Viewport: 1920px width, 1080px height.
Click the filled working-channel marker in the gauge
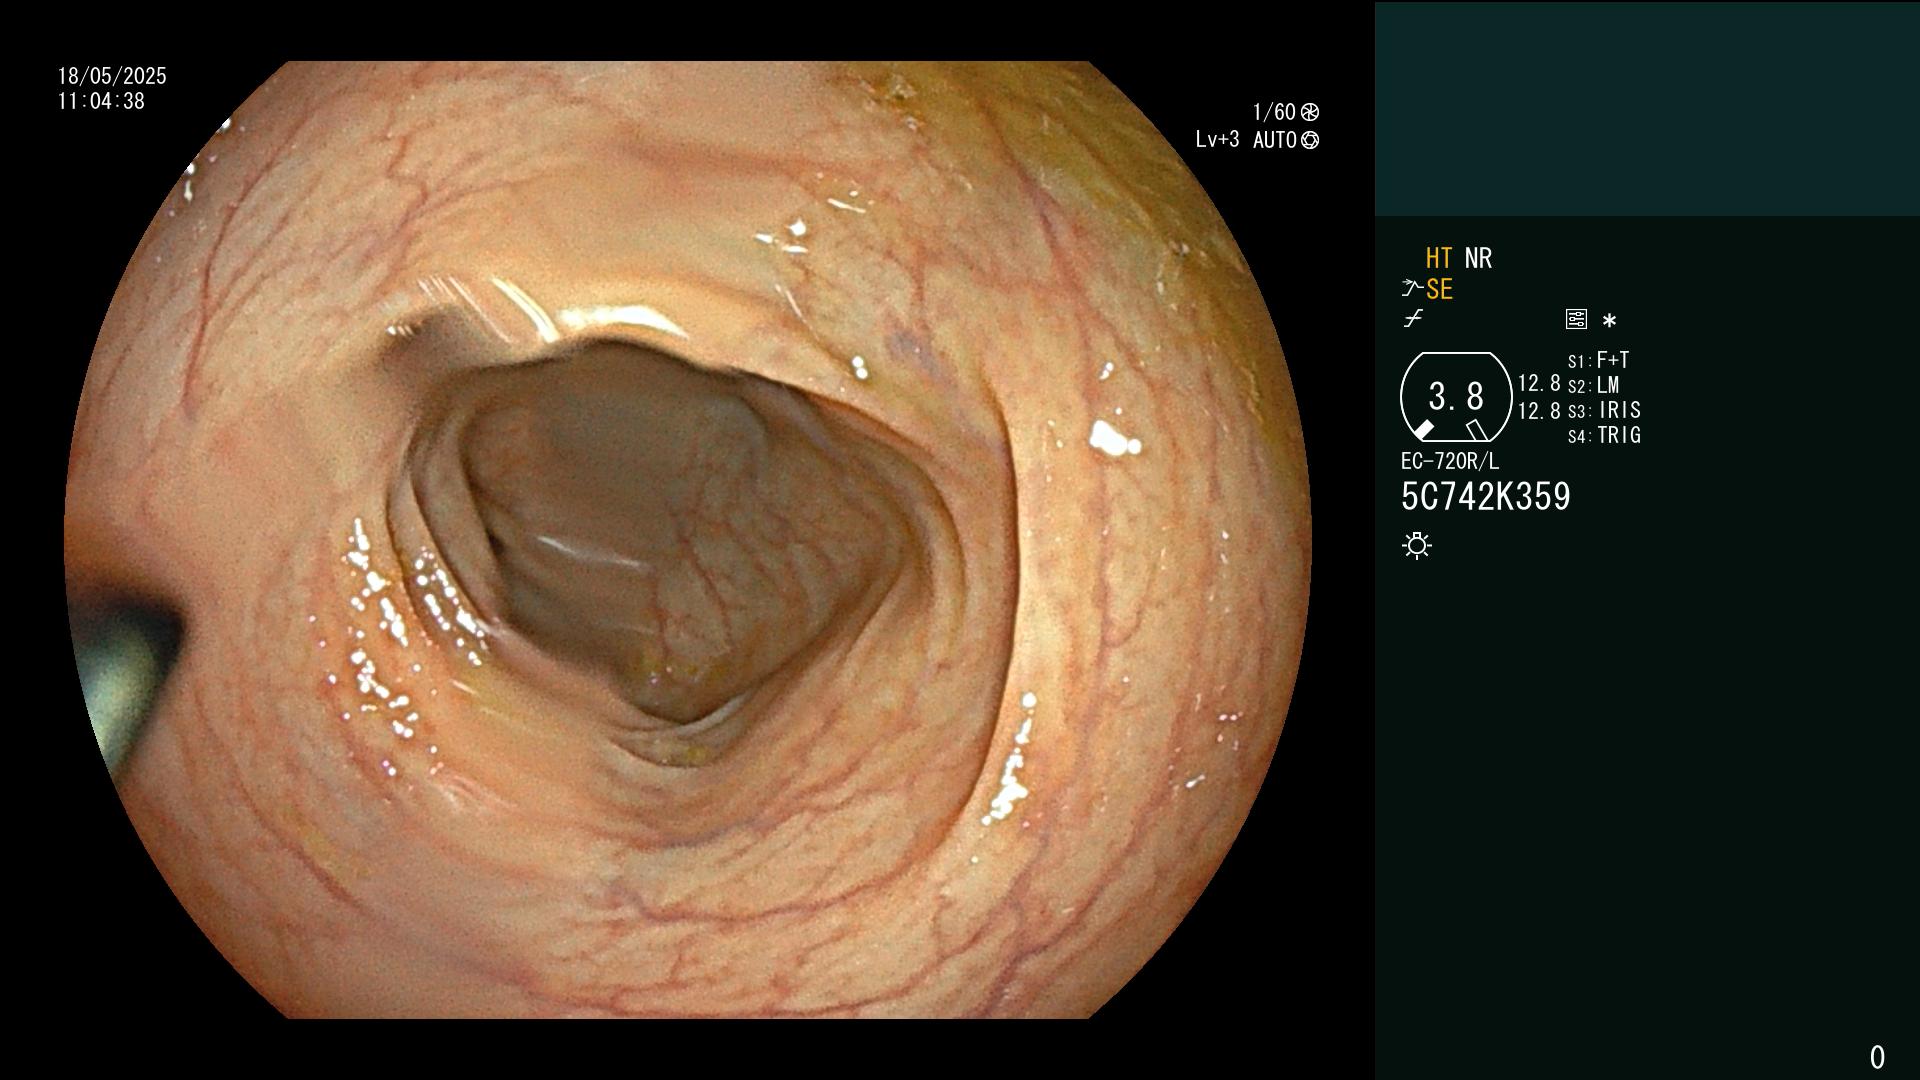pos(1423,430)
